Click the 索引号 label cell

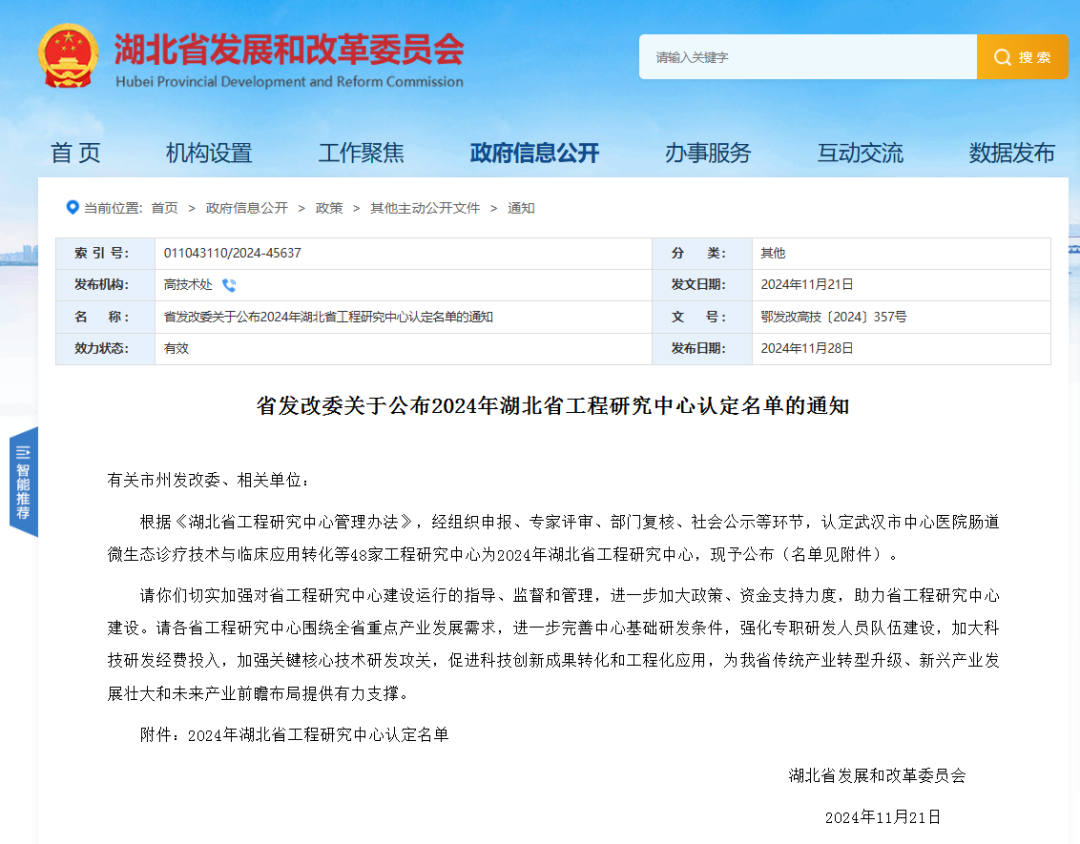105,253
